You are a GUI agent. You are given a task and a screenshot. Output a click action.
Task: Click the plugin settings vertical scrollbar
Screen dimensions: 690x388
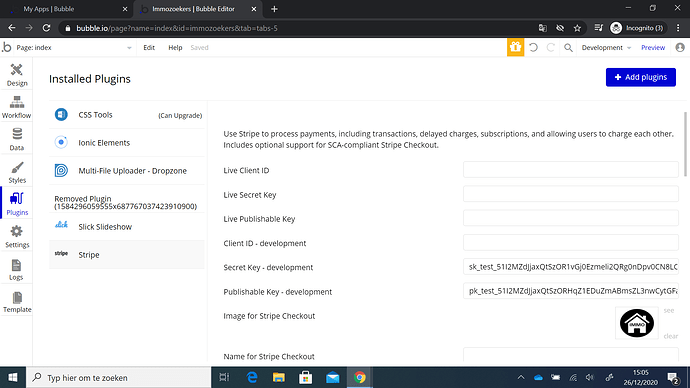(x=685, y=144)
